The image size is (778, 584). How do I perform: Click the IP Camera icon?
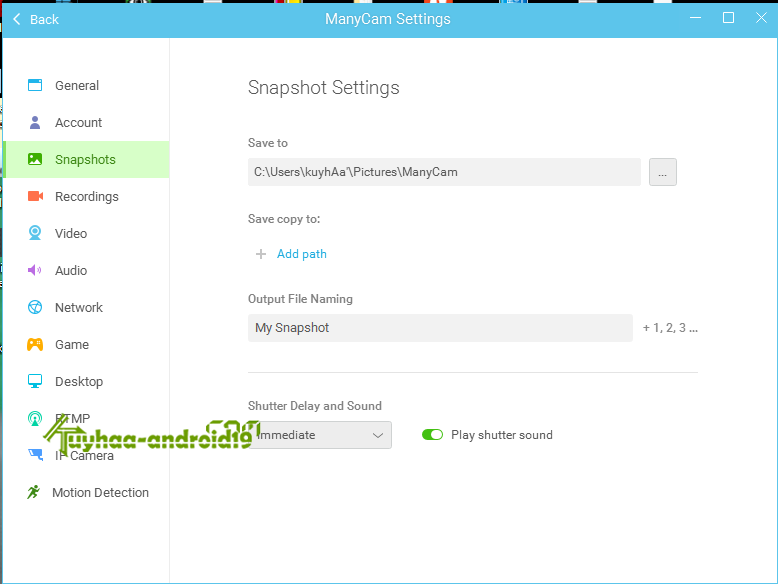coord(35,454)
